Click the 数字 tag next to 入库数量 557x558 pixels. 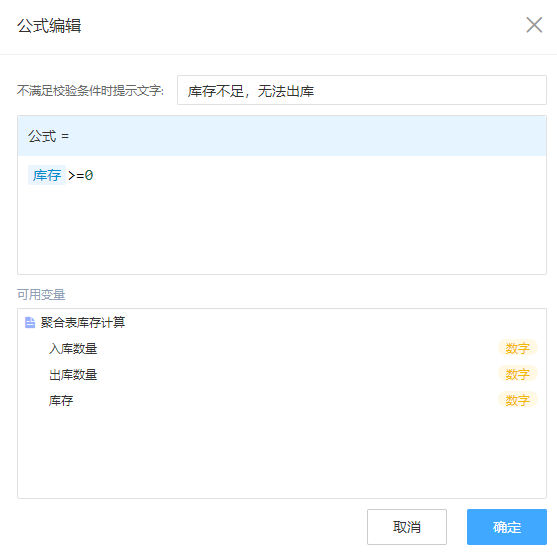pos(517,348)
